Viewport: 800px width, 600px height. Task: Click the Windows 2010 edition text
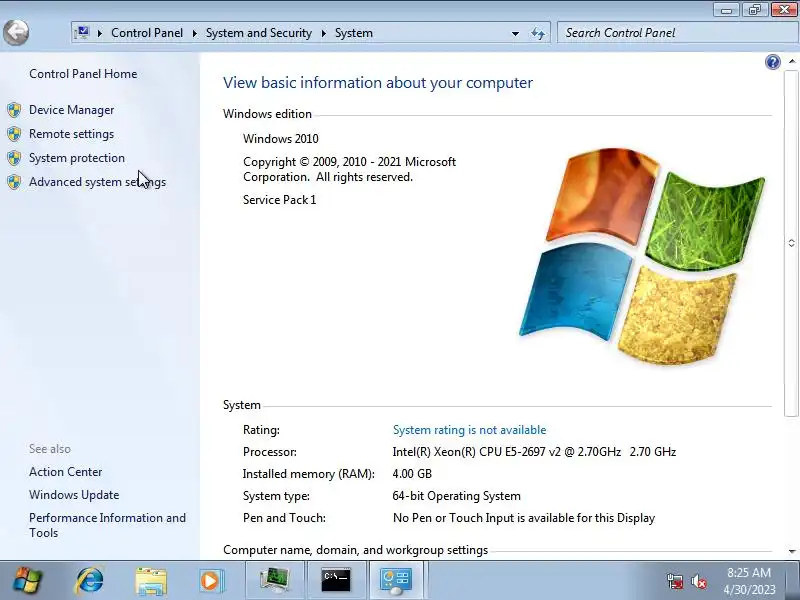(x=281, y=138)
